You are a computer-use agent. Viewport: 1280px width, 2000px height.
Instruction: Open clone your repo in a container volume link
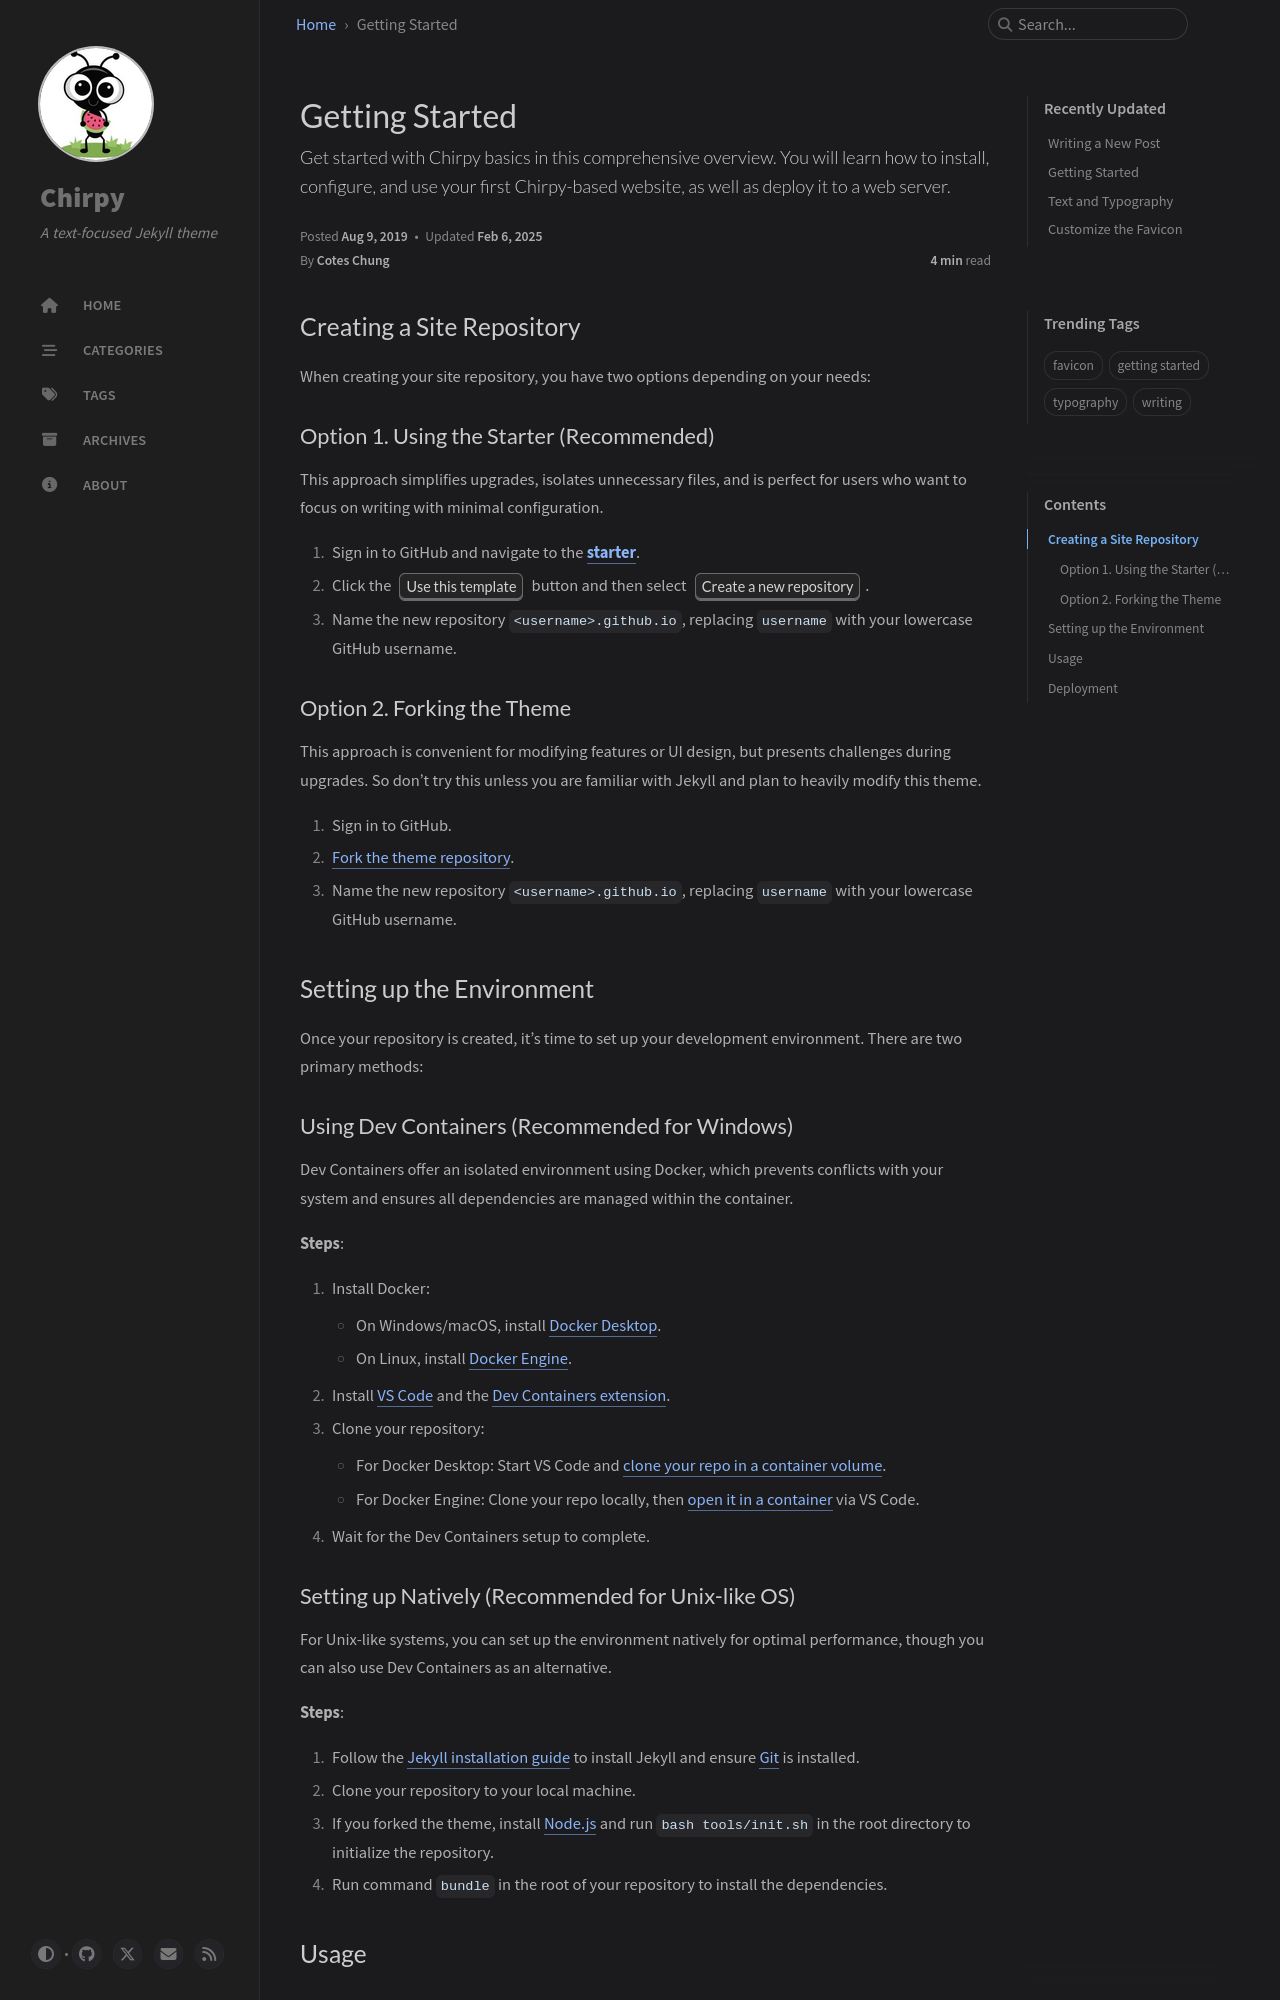[x=753, y=1466]
